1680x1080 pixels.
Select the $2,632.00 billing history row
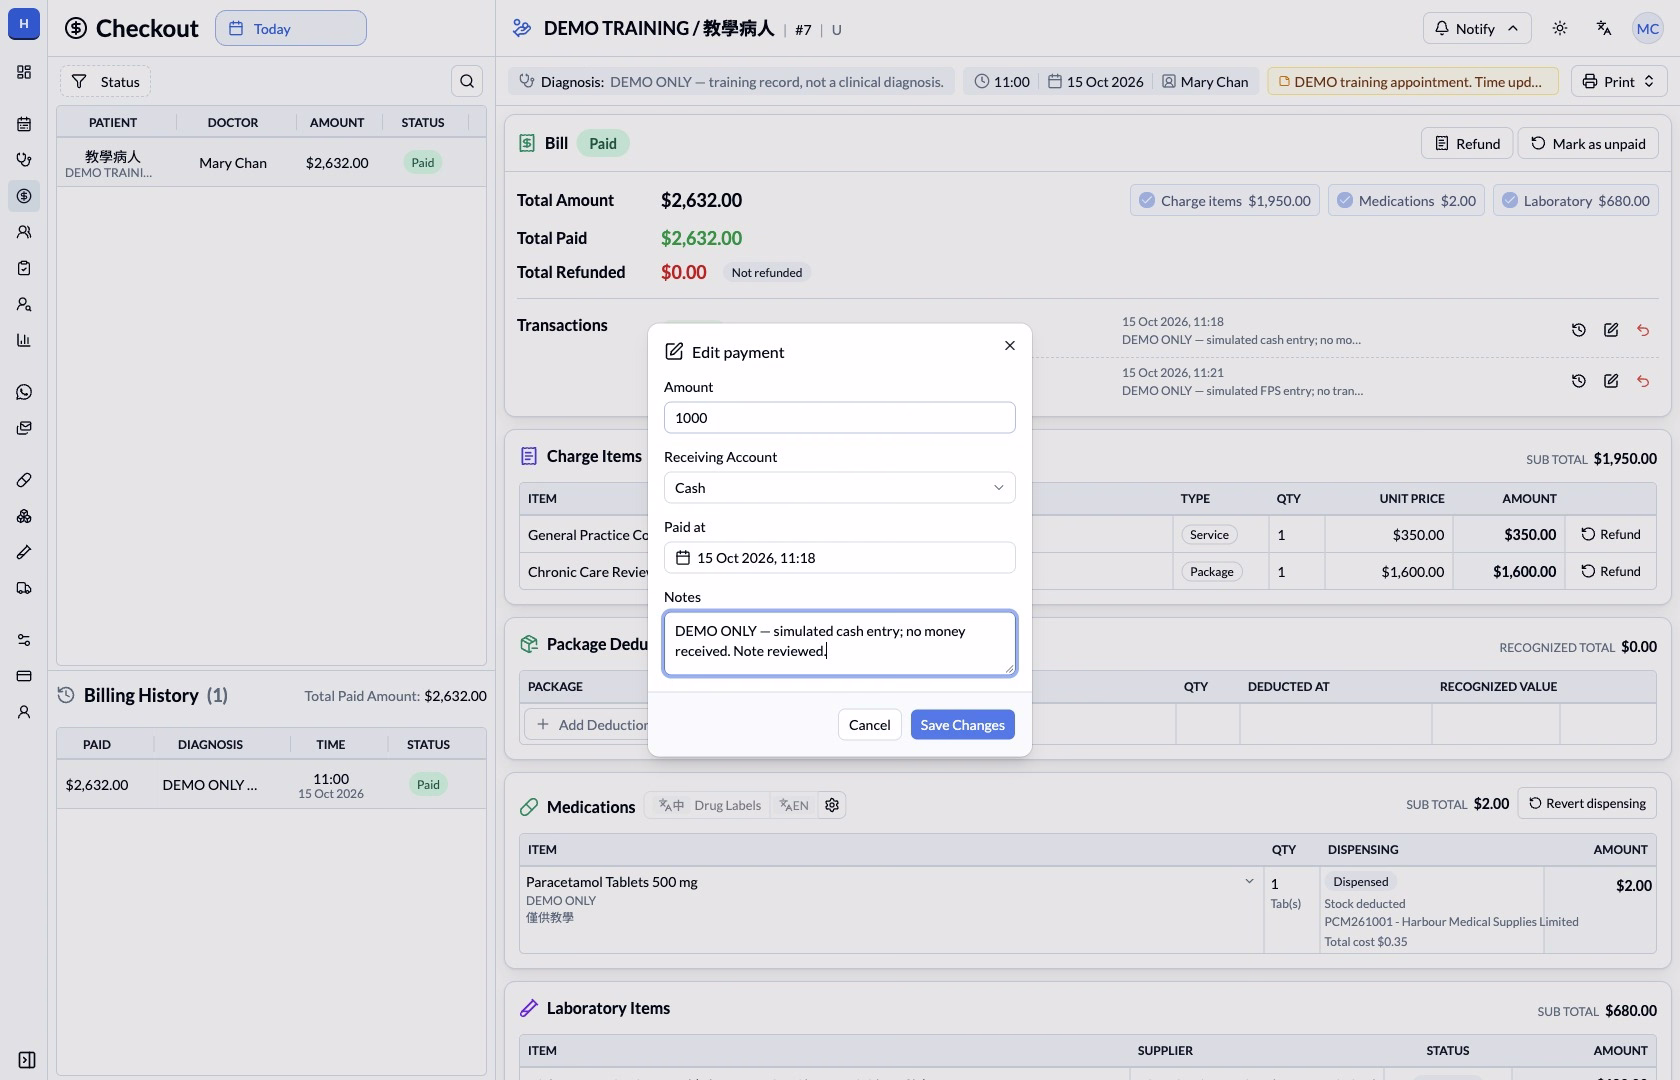click(x=271, y=785)
